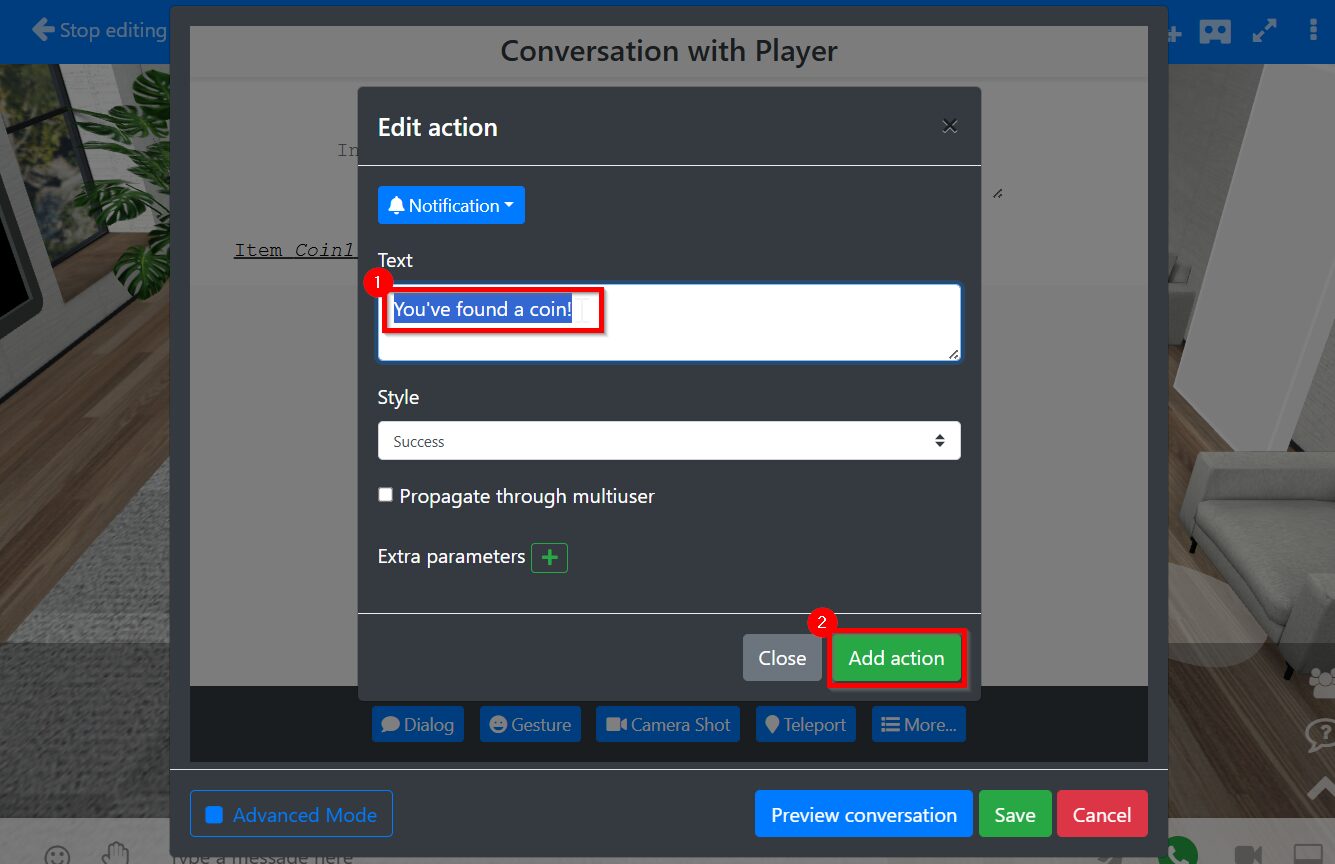Image resolution: width=1335 pixels, height=864 pixels.
Task: Click the green Add action button
Action: coord(896,658)
